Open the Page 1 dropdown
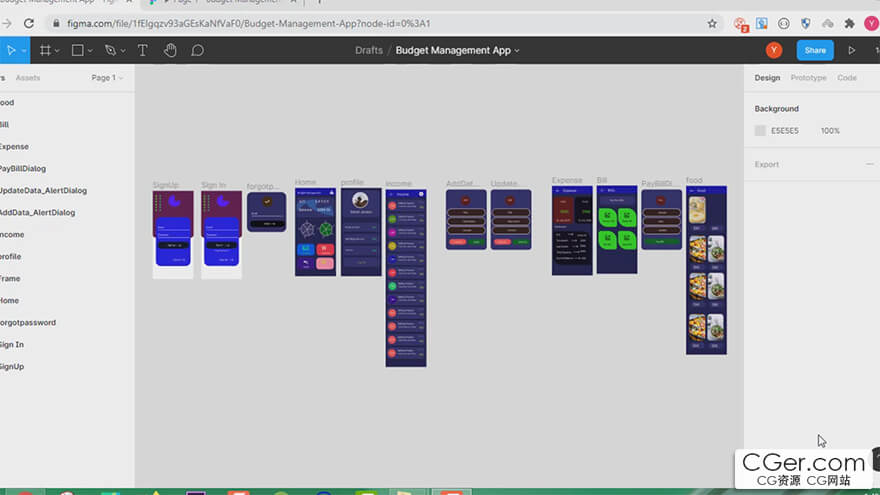880x495 pixels. tap(106, 78)
